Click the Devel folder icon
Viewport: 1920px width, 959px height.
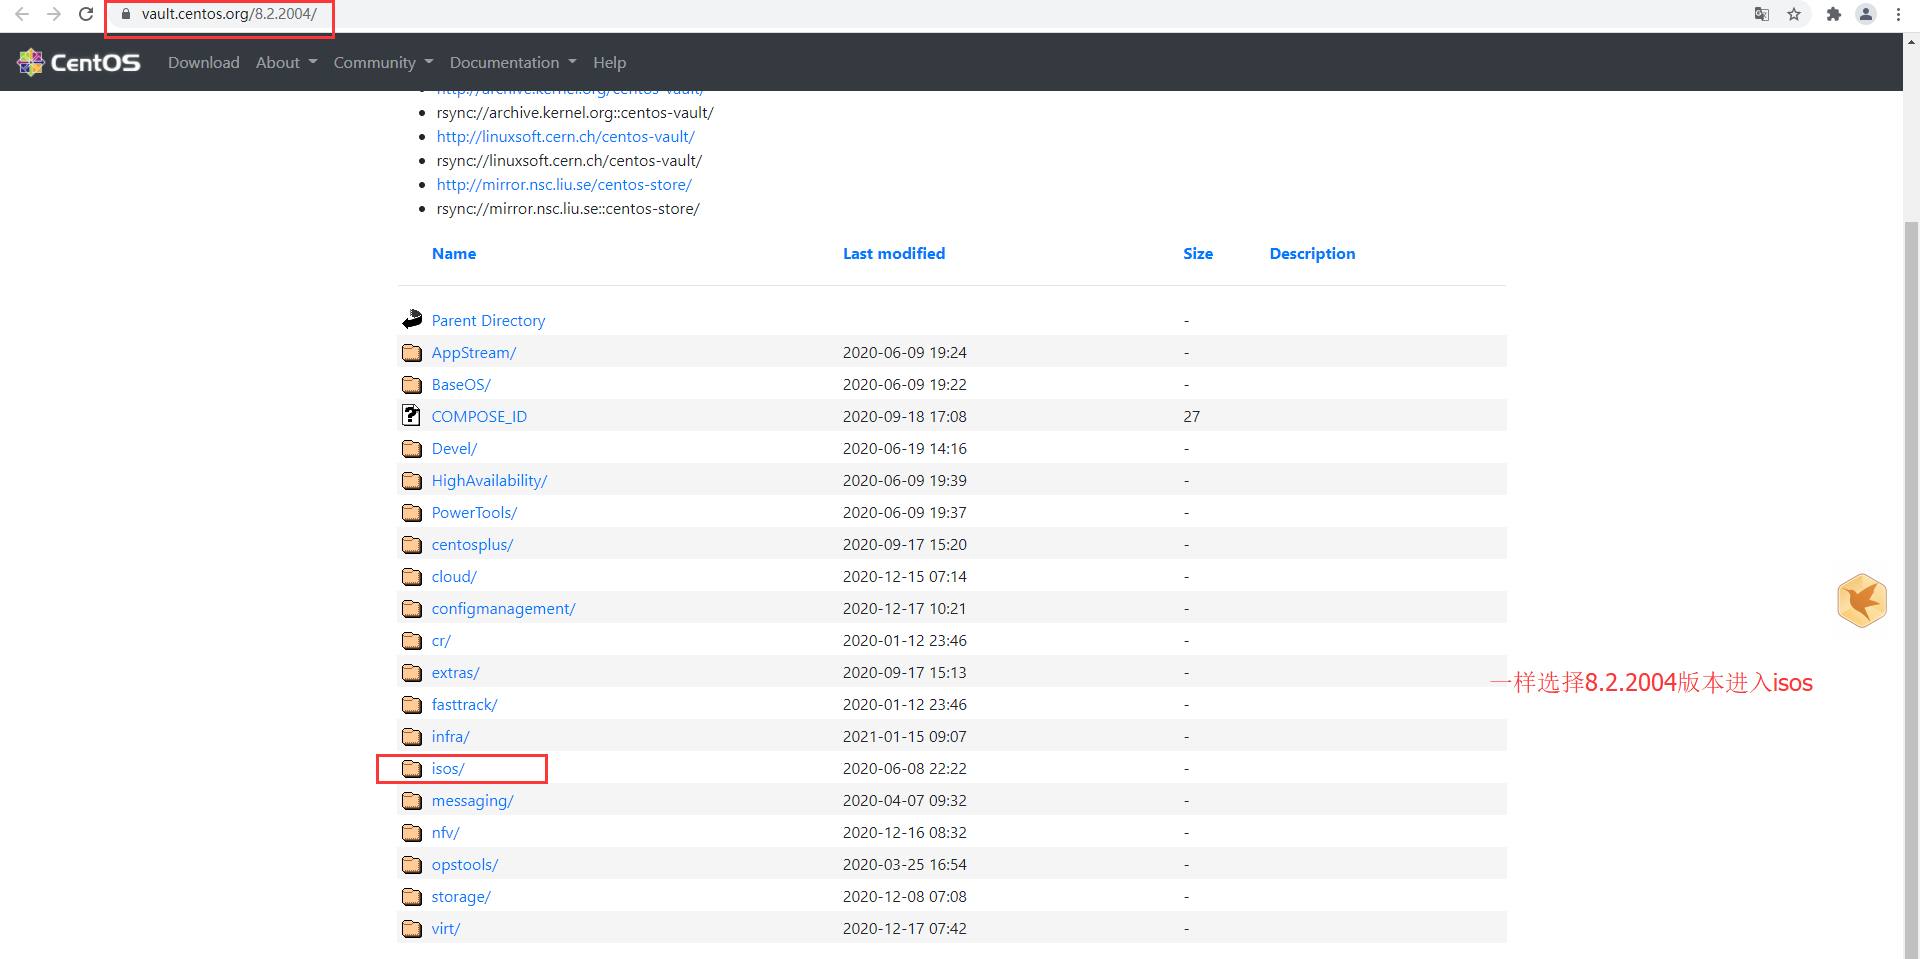click(412, 448)
